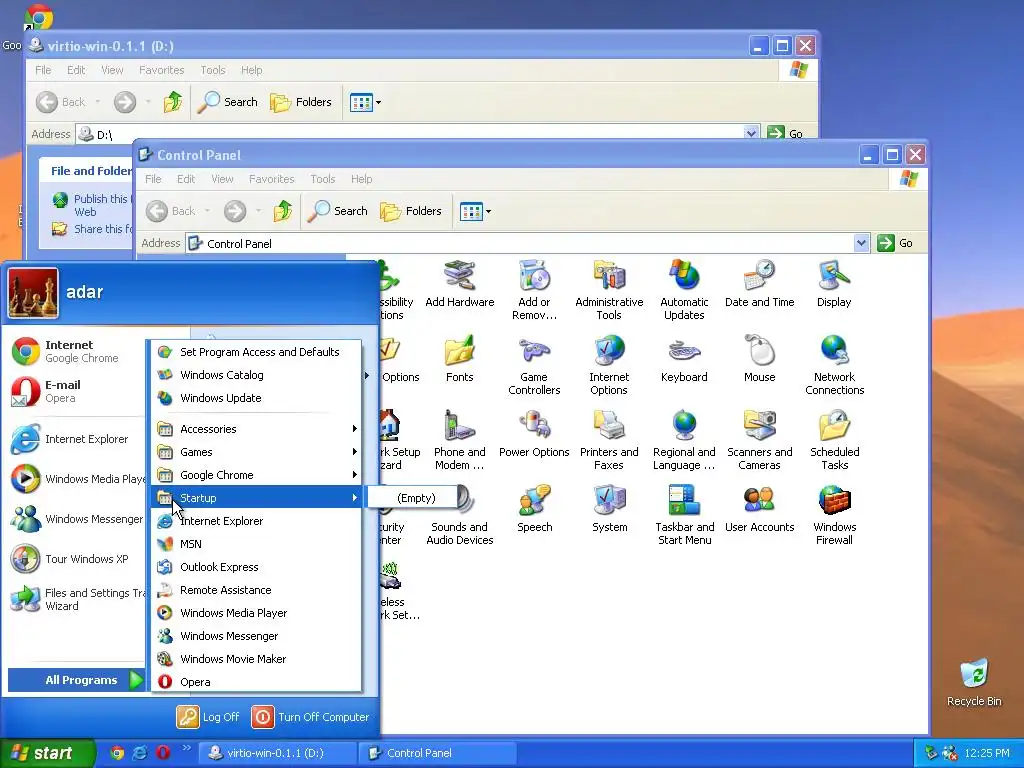This screenshot has width=1024, height=768.
Task: Open Regional and Language options icon
Action: 684,440
